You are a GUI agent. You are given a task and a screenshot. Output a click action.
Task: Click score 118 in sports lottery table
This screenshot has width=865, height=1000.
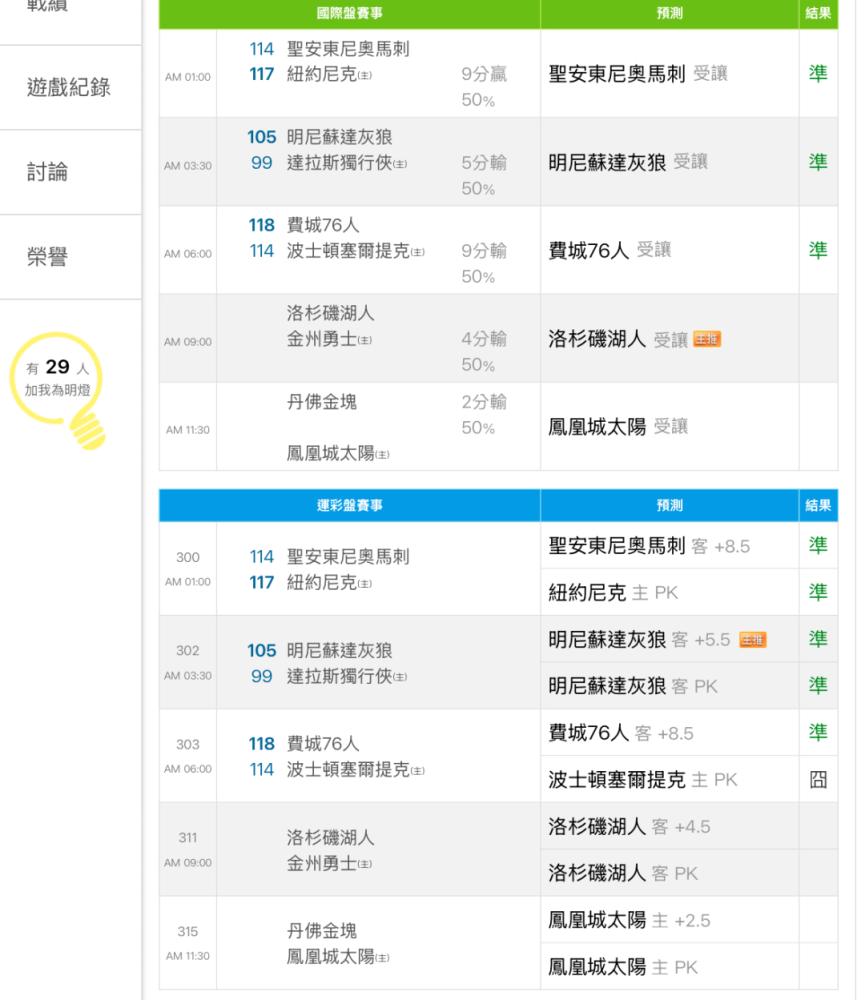click(262, 744)
